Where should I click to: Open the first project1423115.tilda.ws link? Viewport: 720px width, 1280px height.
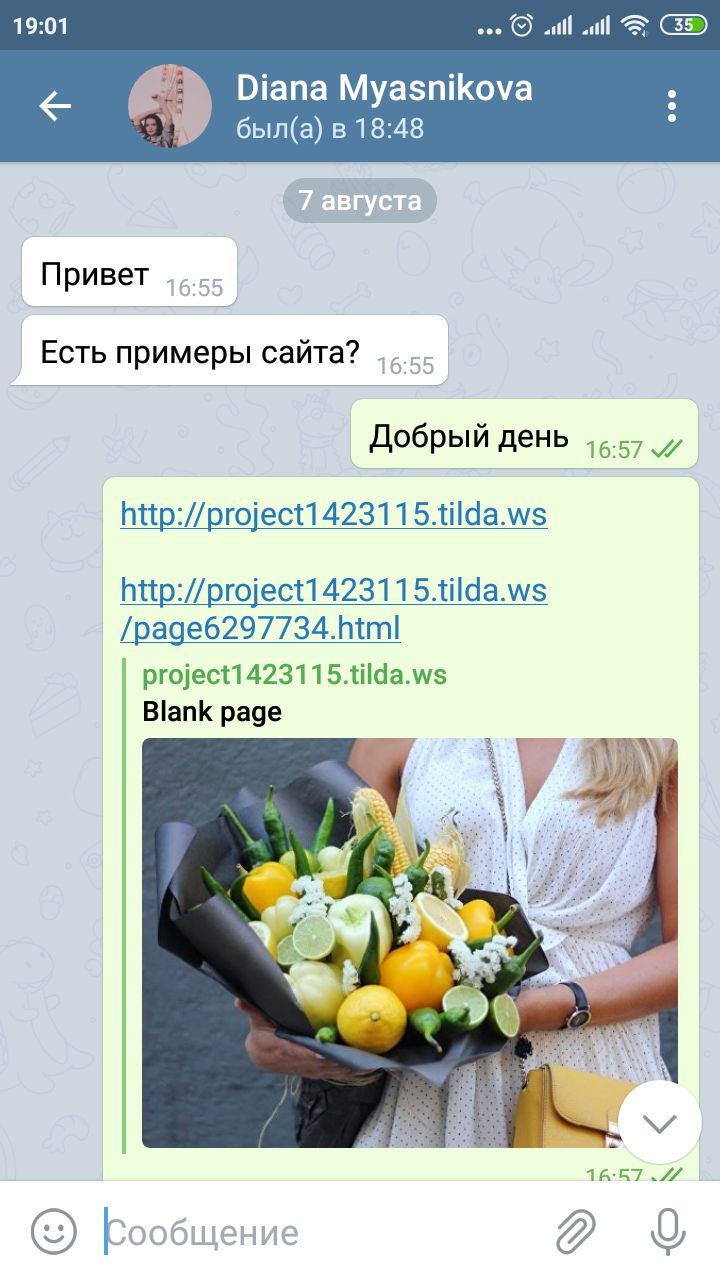[334, 515]
